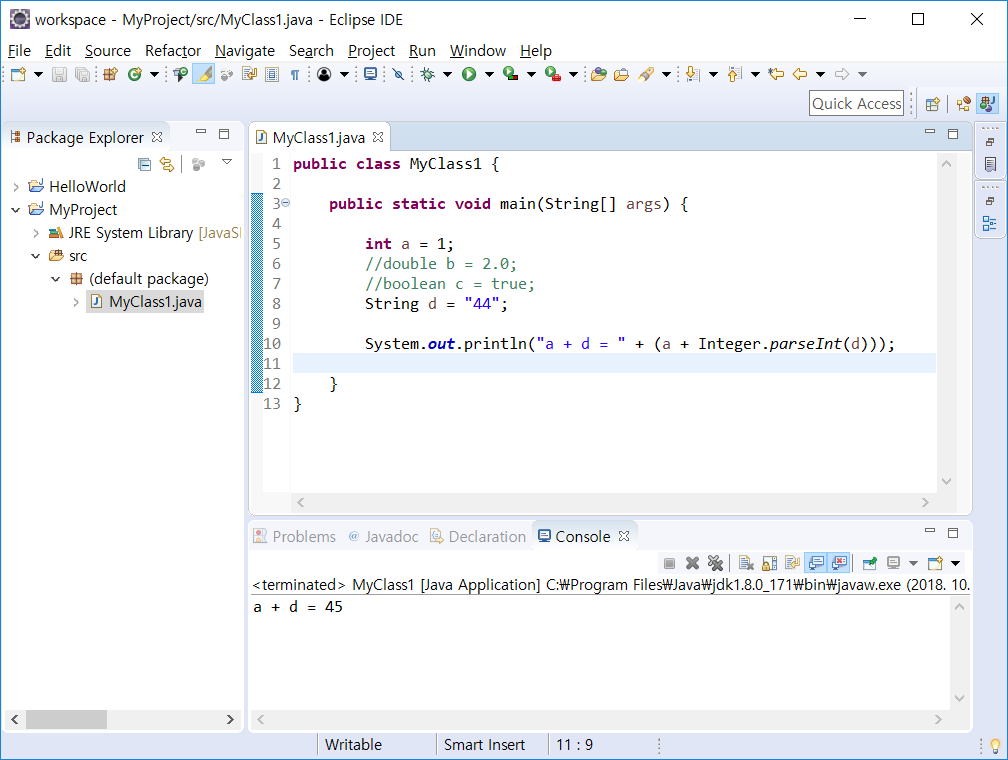
Task: Click the tip of the day lightbulb icon
Action: tap(995, 746)
